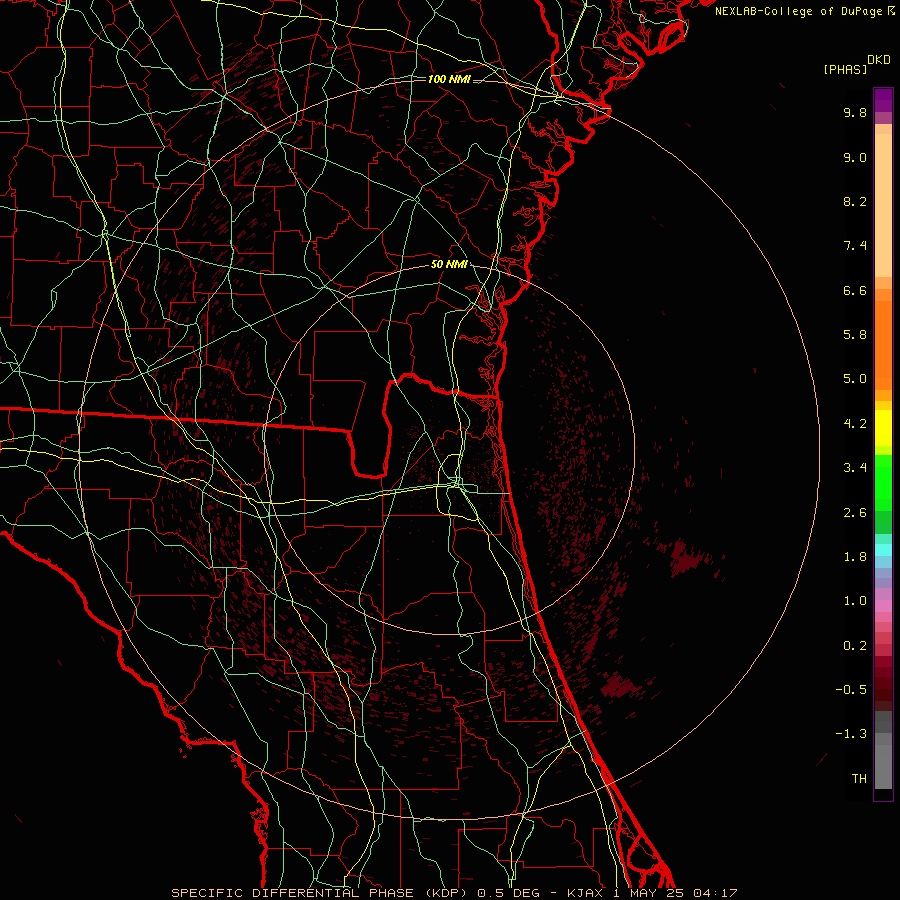Click the pink color scale segment
Viewport: 900px width, 900px height.
pos(883,606)
